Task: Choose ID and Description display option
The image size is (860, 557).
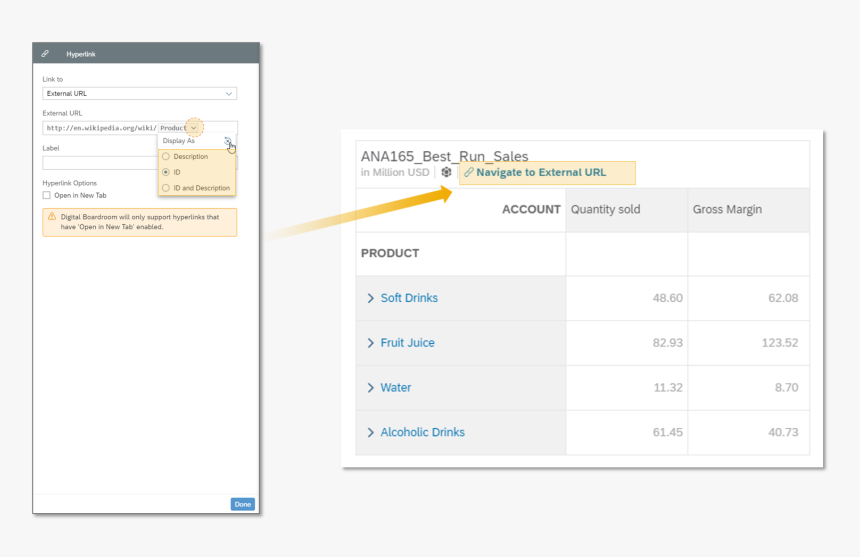Action: [x=166, y=188]
